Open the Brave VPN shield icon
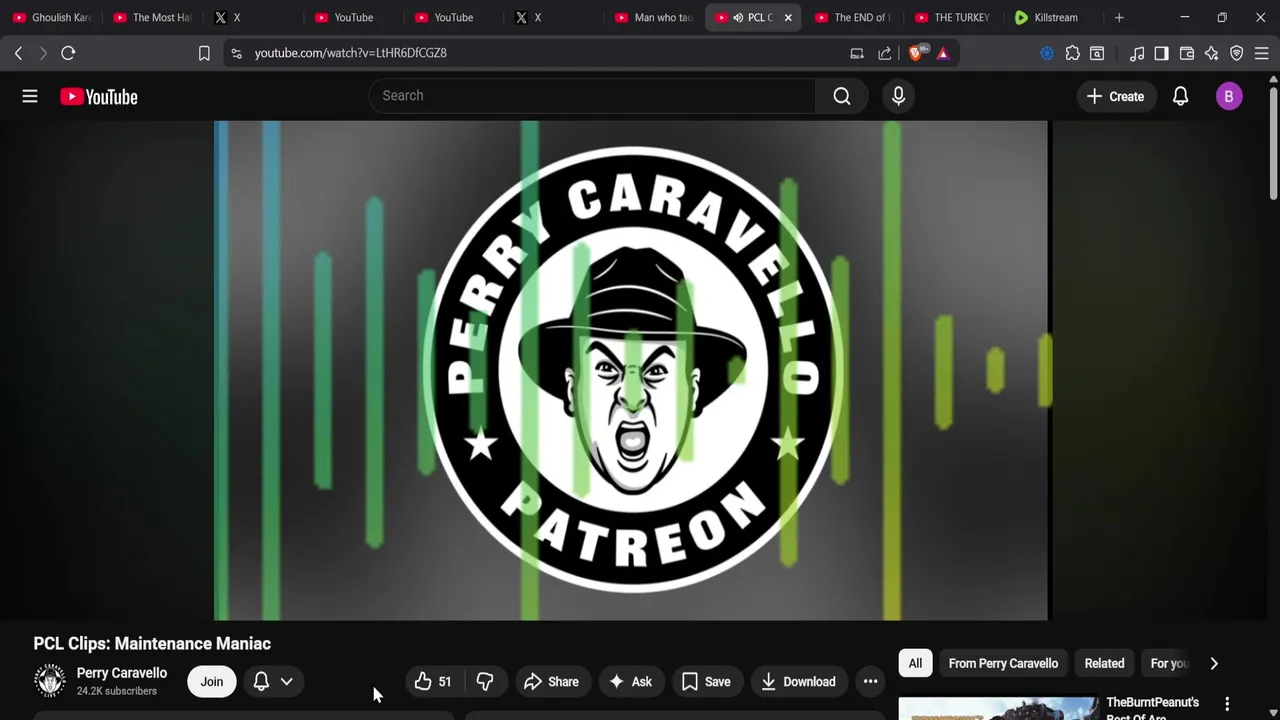1280x720 pixels. [1237, 53]
